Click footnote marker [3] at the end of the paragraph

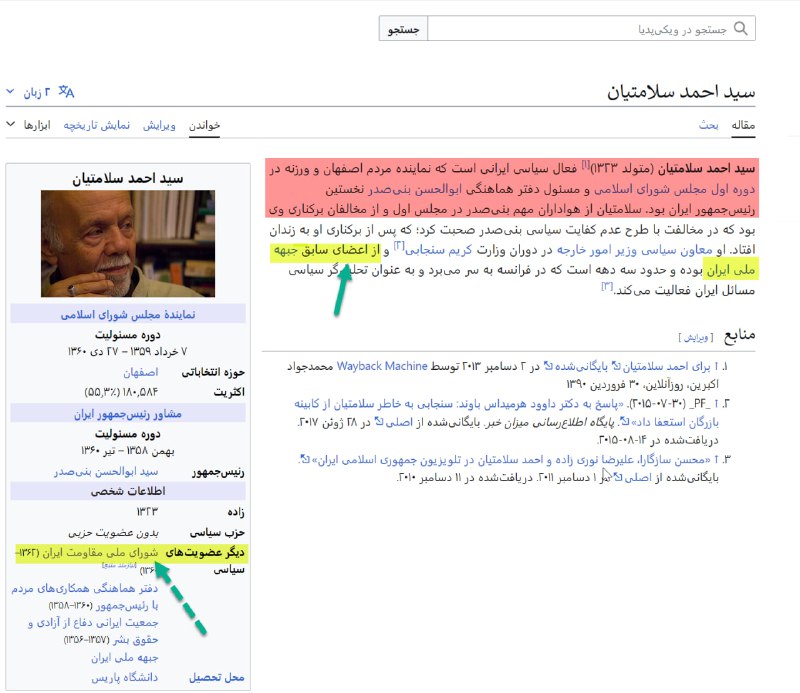(x=607, y=287)
